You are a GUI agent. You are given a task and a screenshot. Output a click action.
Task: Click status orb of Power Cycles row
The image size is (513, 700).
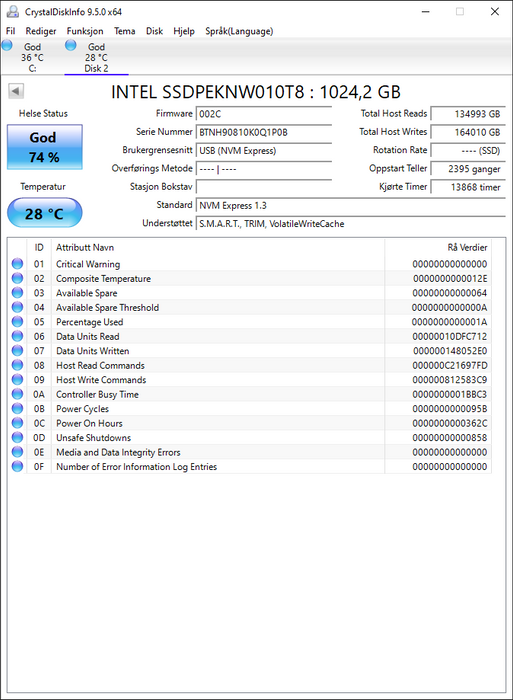[17, 408]
